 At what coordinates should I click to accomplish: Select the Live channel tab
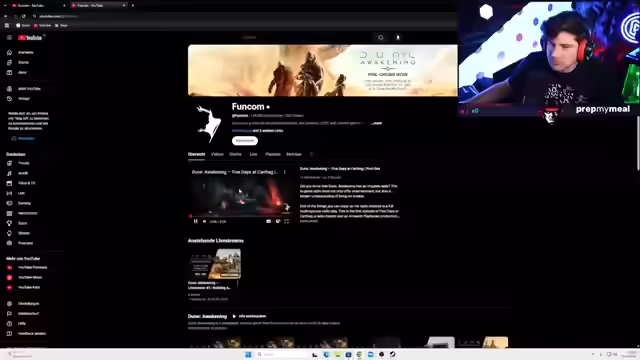pos(253,154)
